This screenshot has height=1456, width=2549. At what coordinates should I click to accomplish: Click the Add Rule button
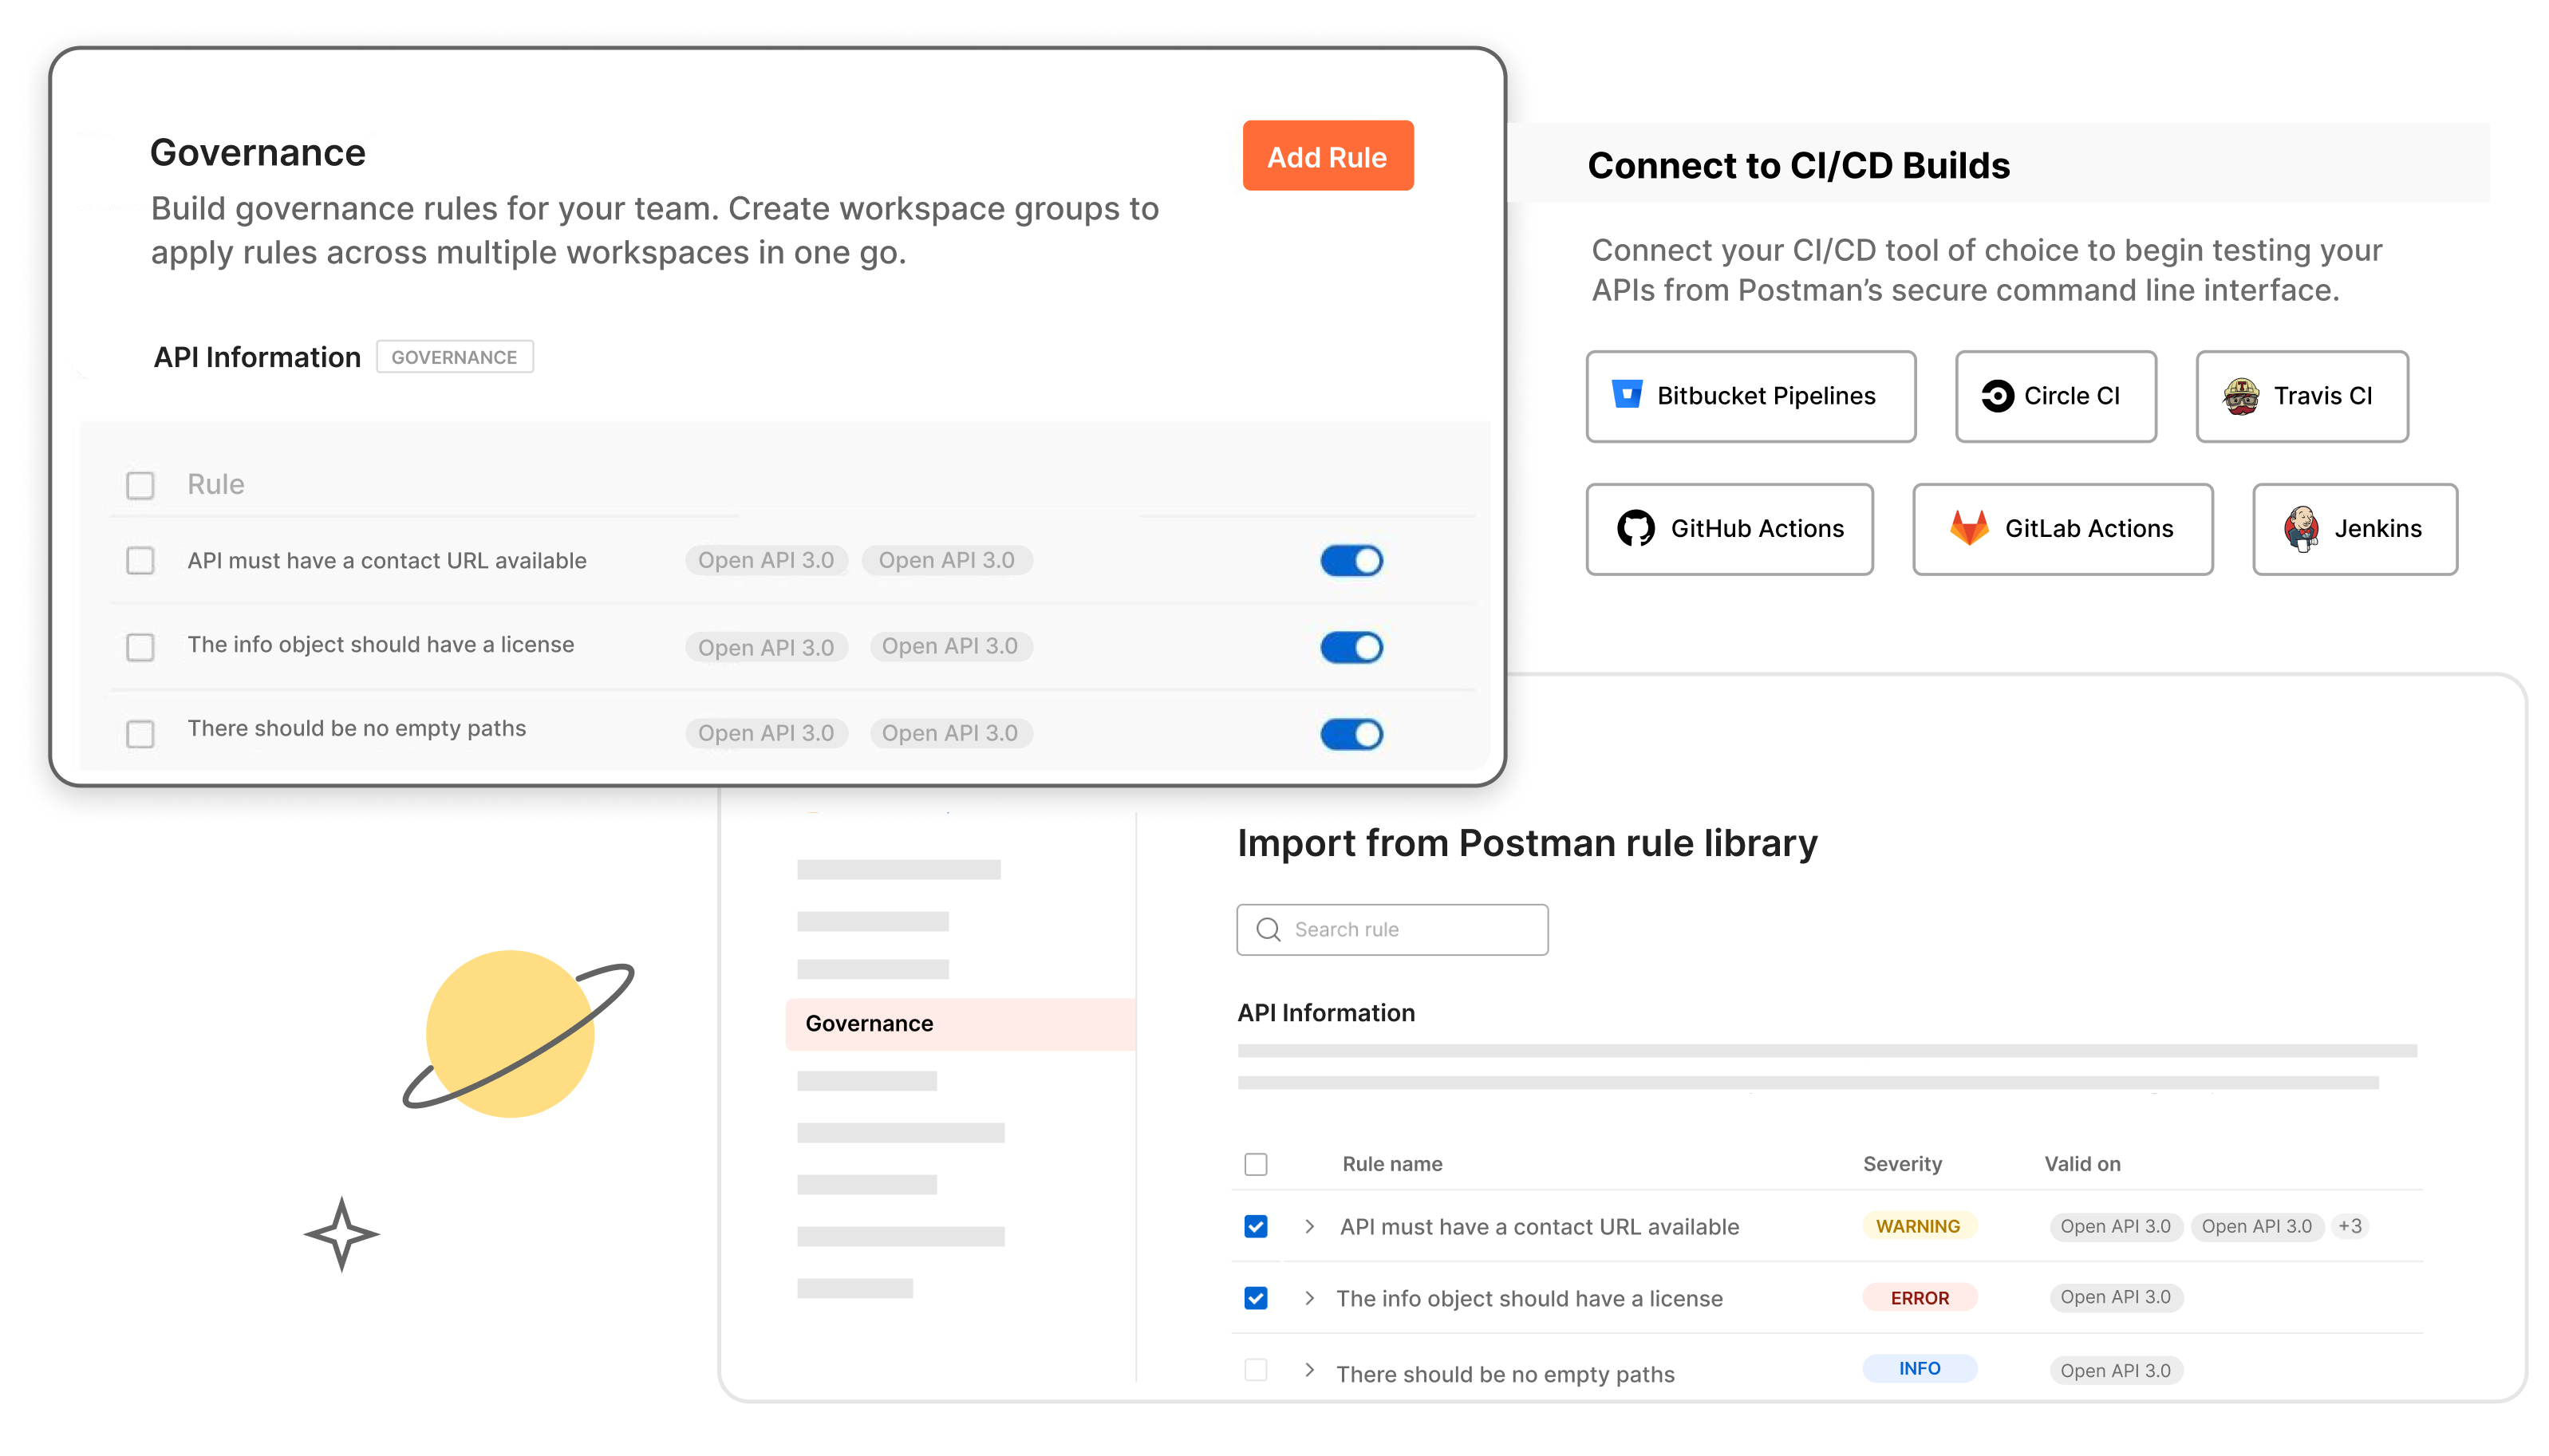(x=1327, y=157)
